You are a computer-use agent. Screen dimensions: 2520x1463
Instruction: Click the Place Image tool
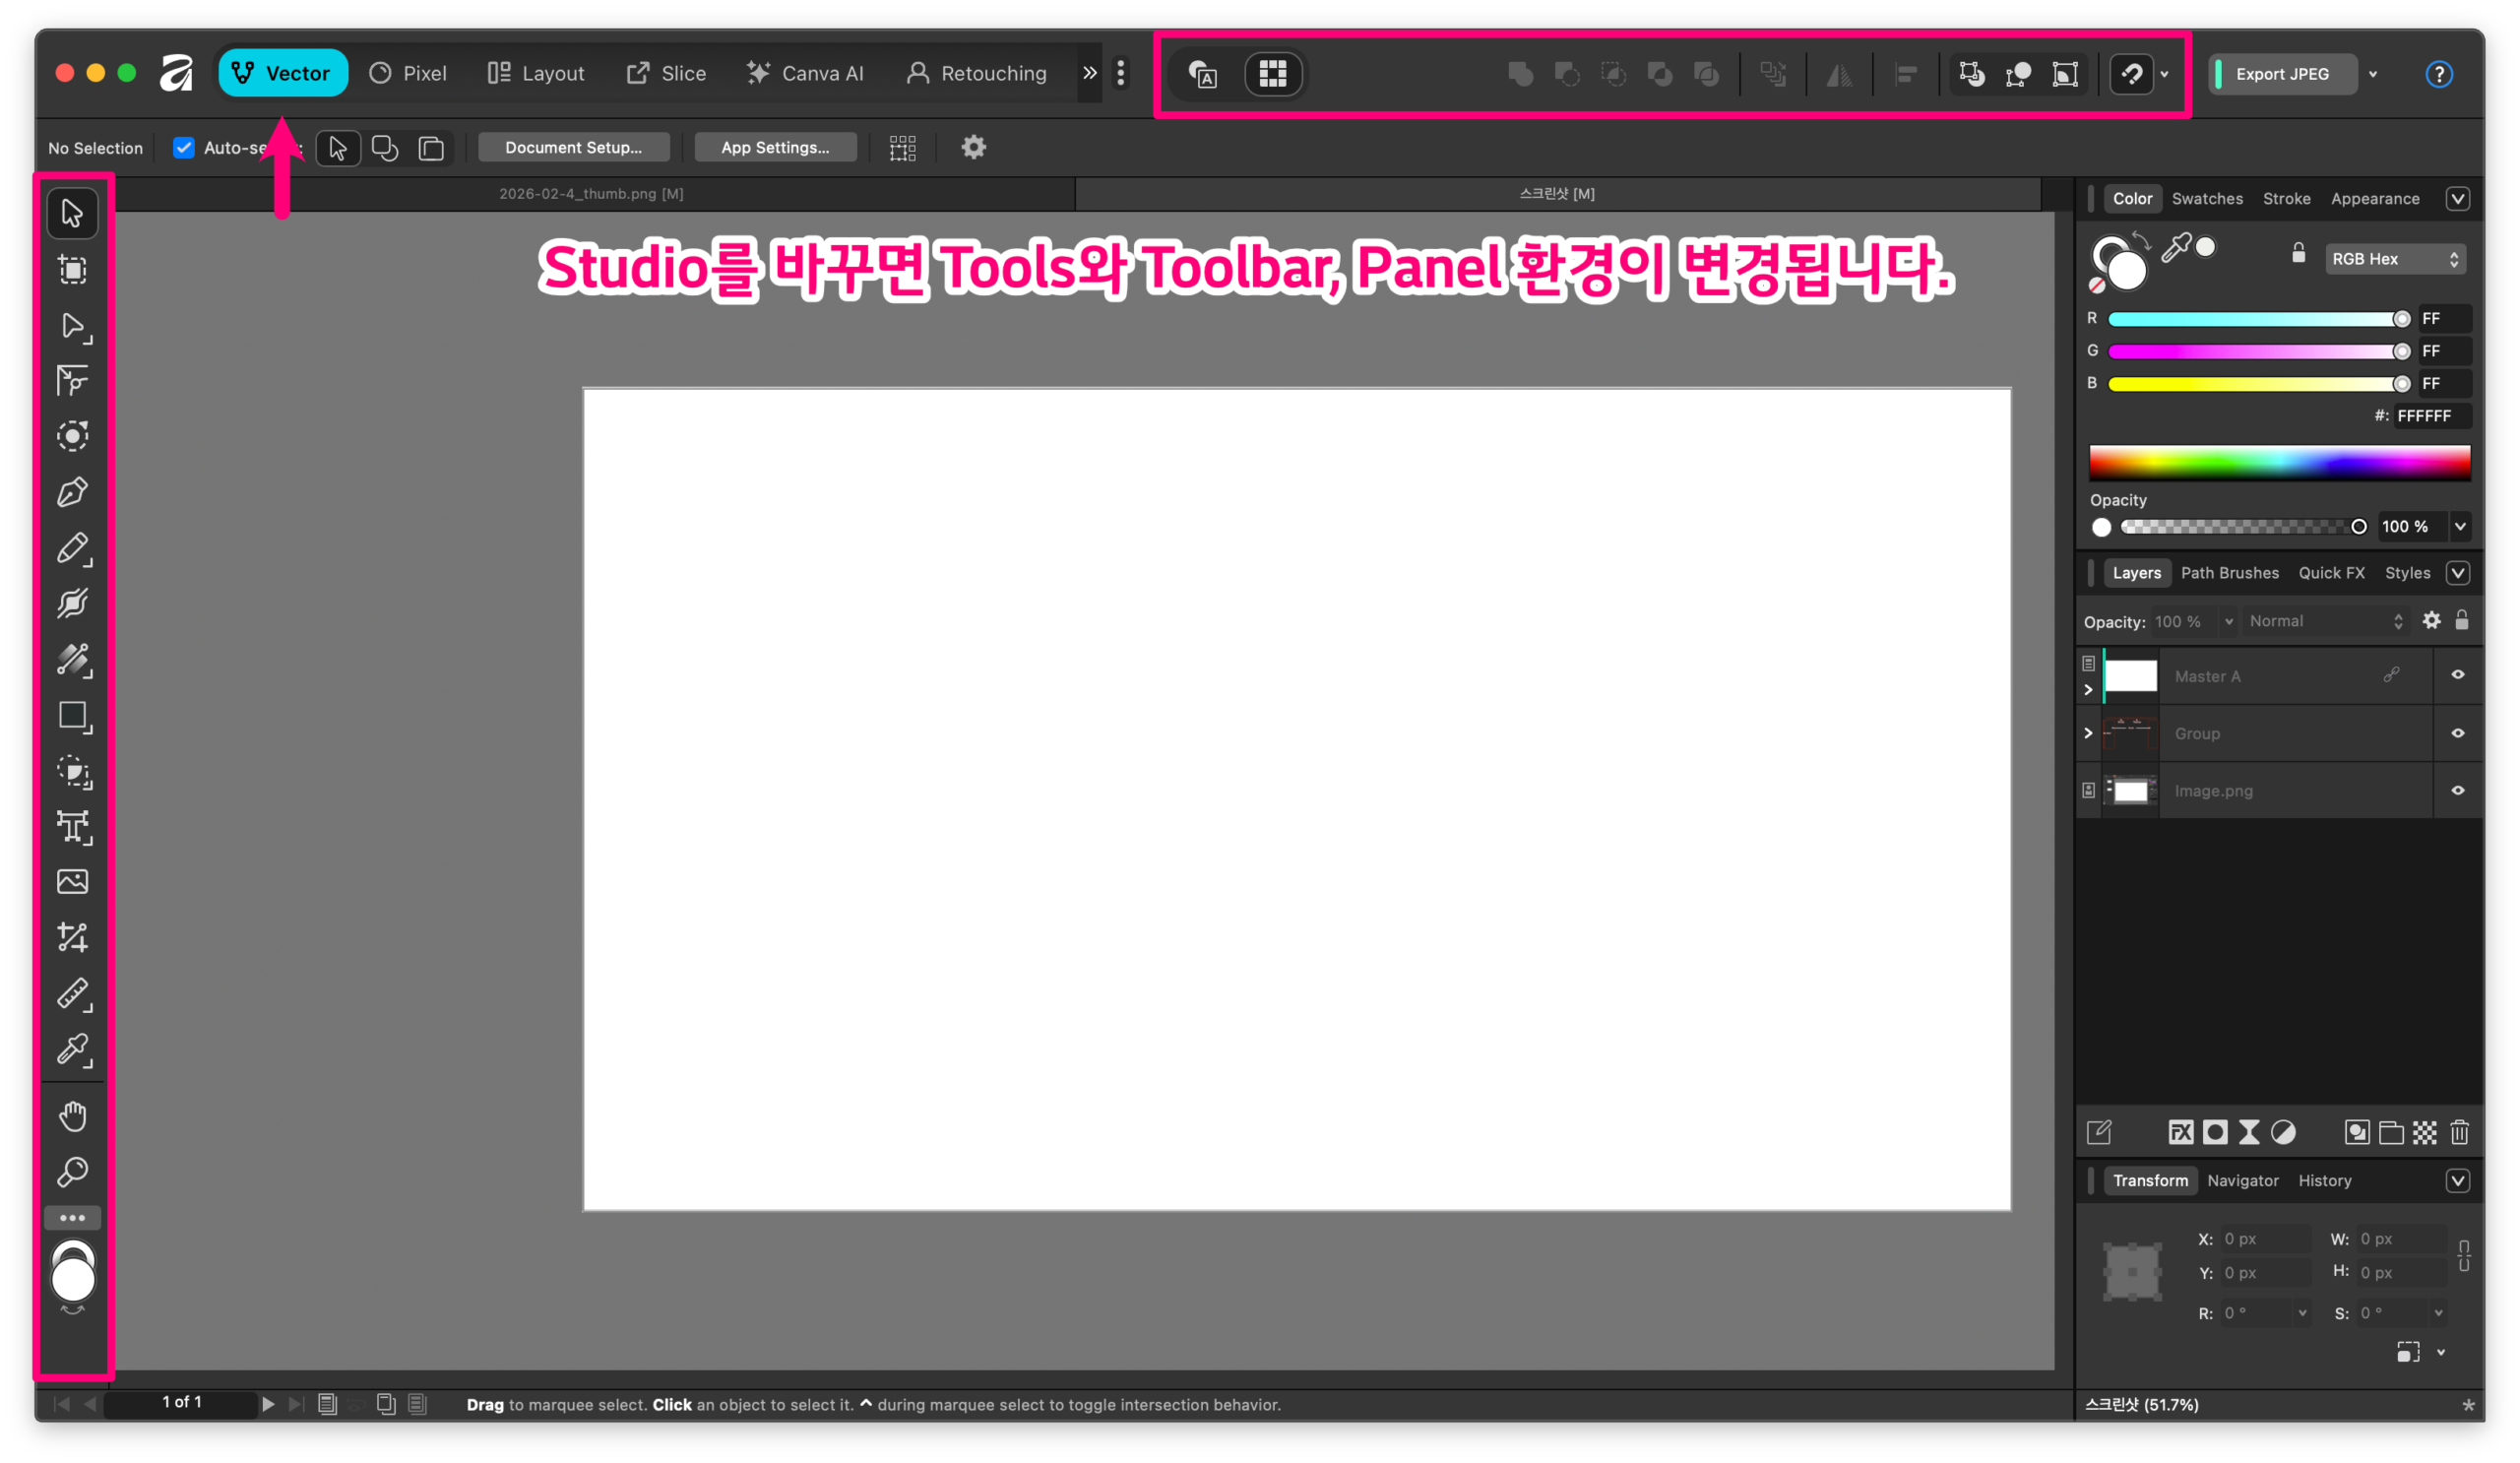[72, 882]
